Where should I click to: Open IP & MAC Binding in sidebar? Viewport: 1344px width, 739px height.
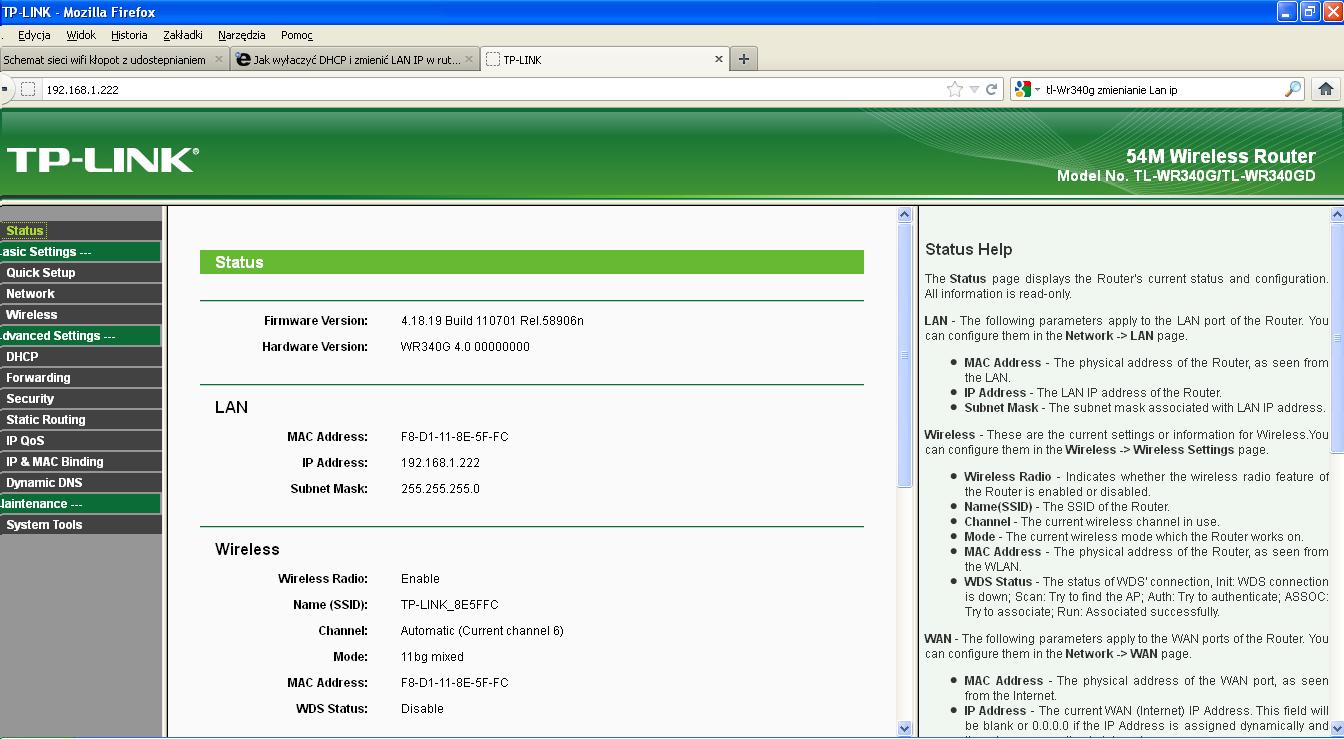54,461
